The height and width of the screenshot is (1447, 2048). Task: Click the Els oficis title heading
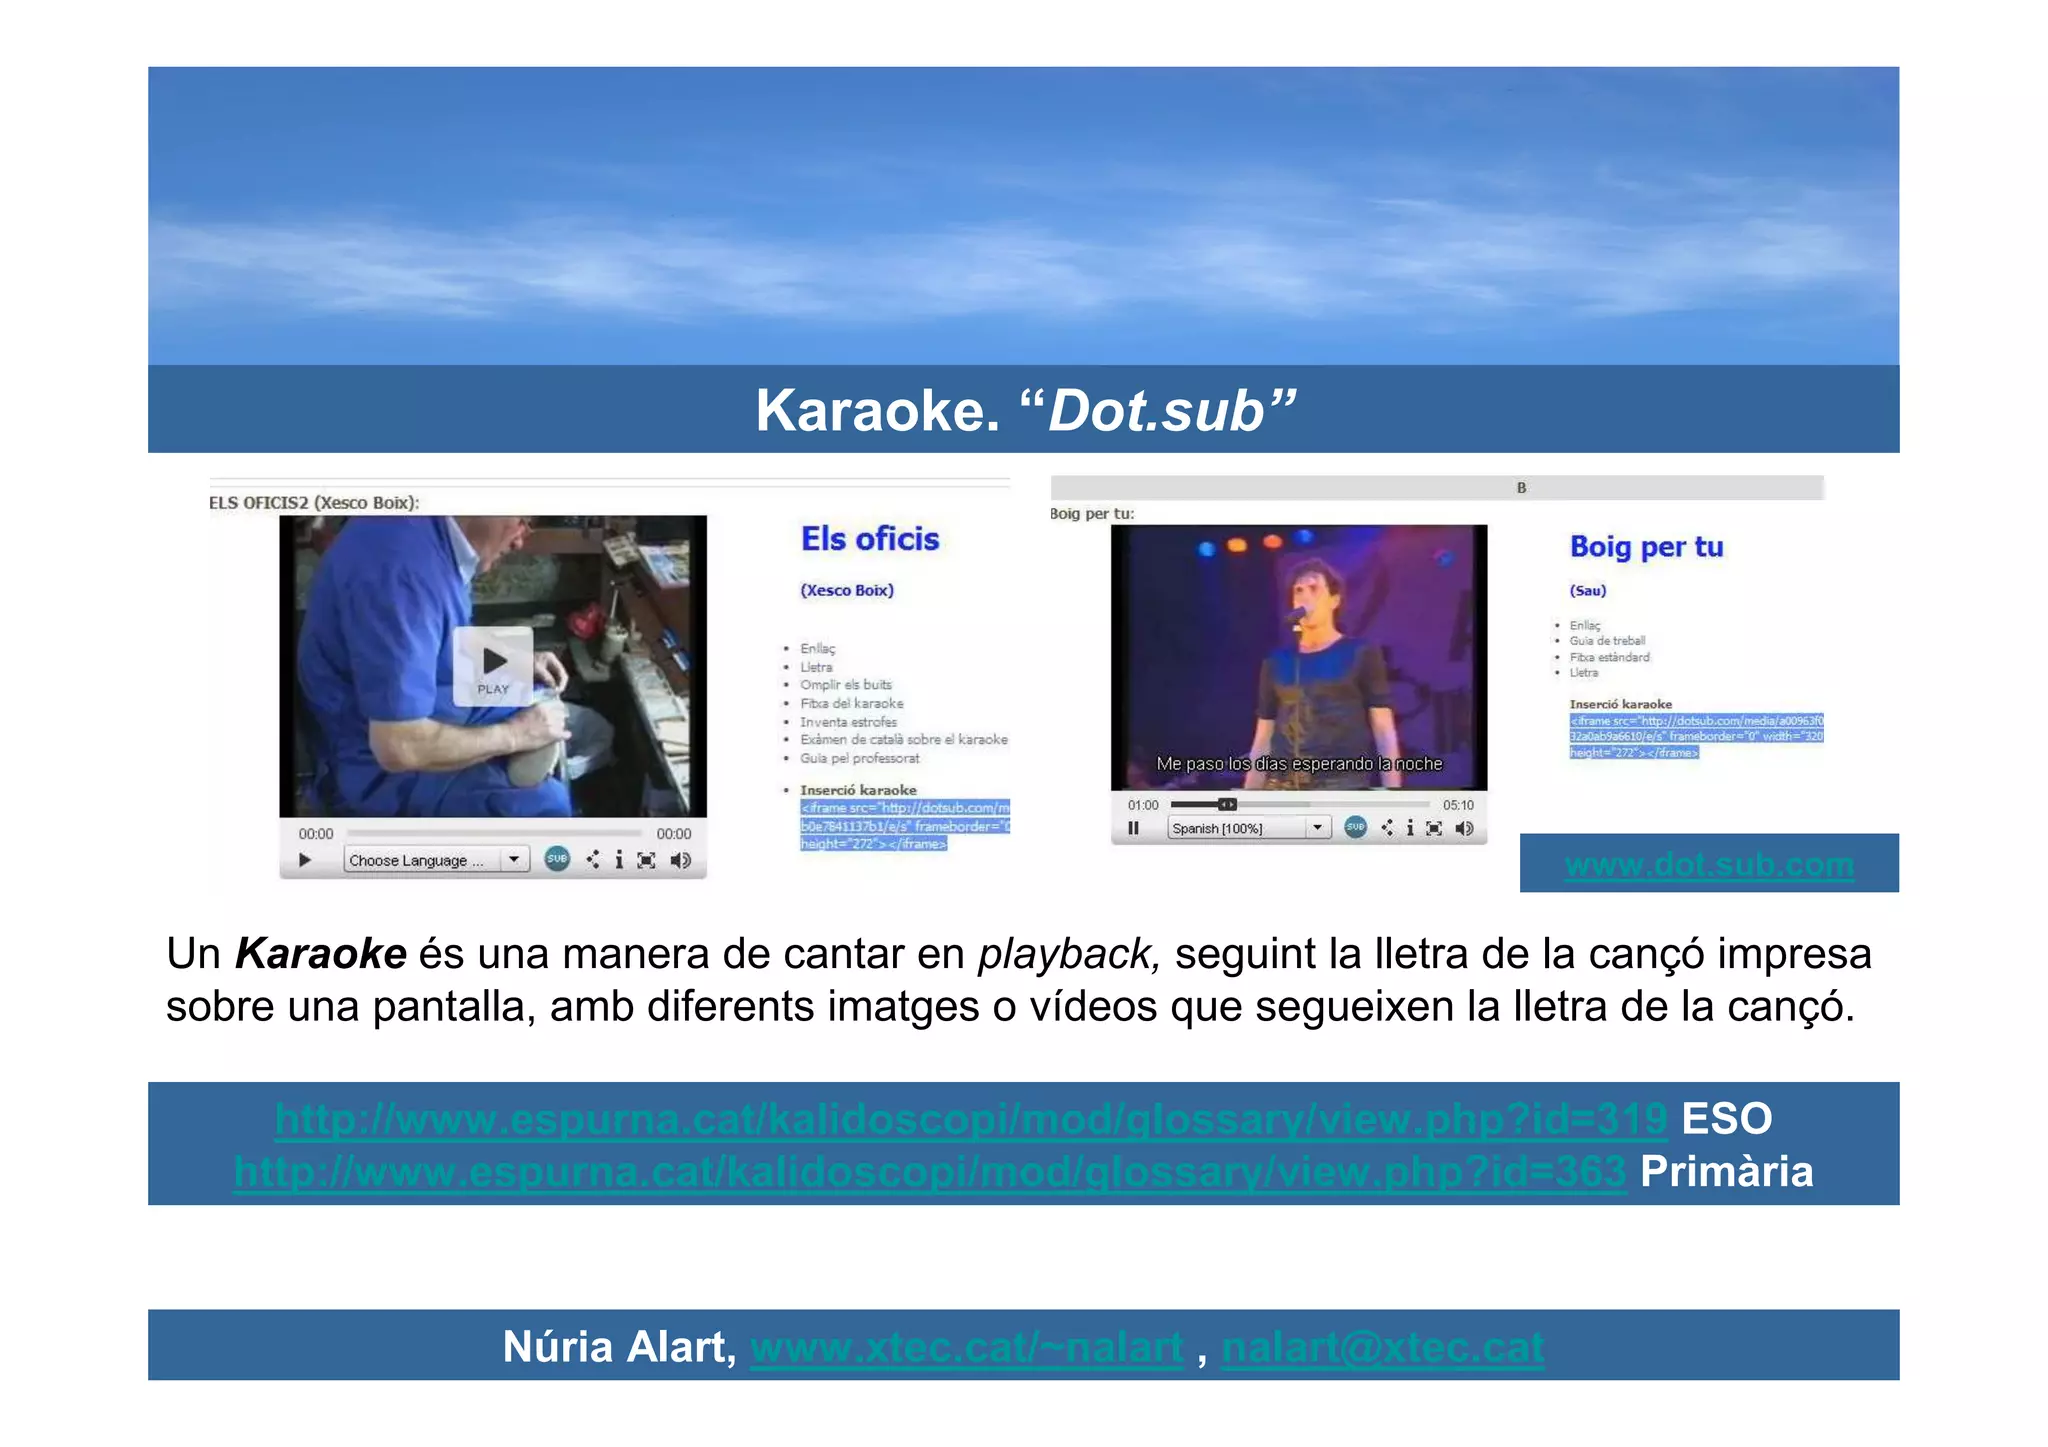pyautogui.click(x=870, y=539)
